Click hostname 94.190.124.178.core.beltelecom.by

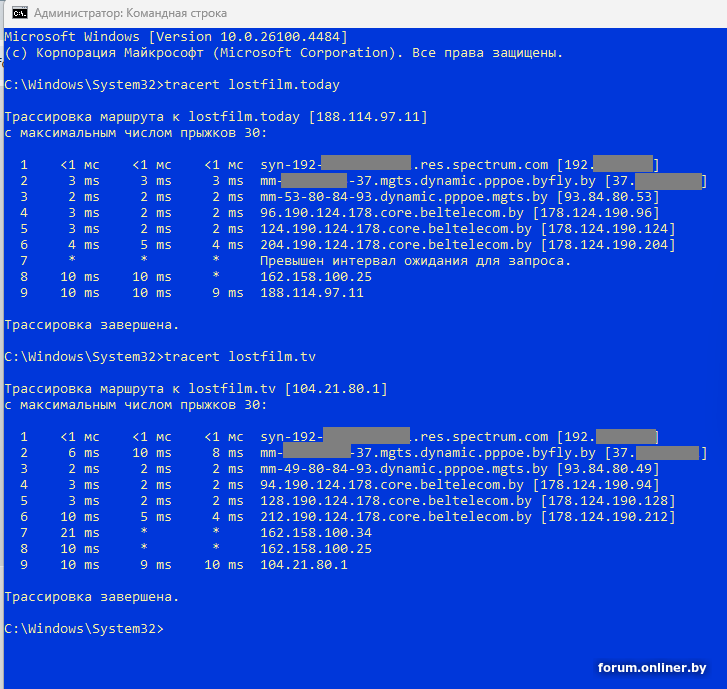click(x=392, y=485)
